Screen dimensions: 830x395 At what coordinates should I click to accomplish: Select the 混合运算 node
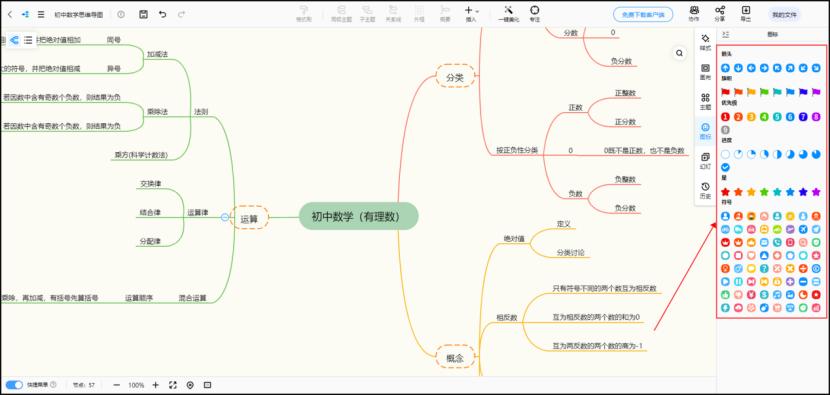coord(192,298)
